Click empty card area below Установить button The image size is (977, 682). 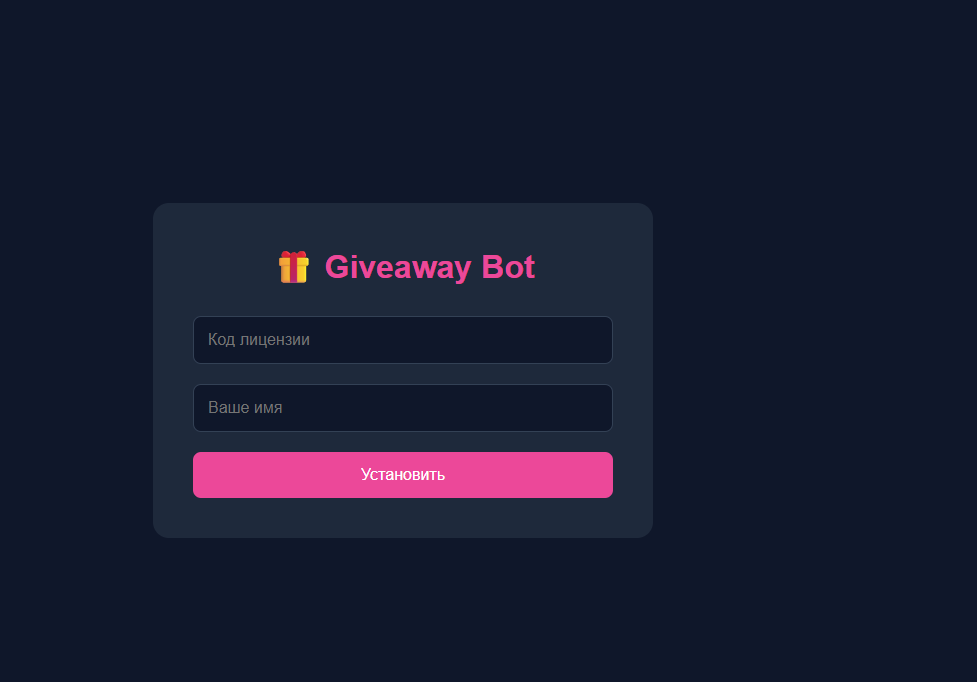403,518
